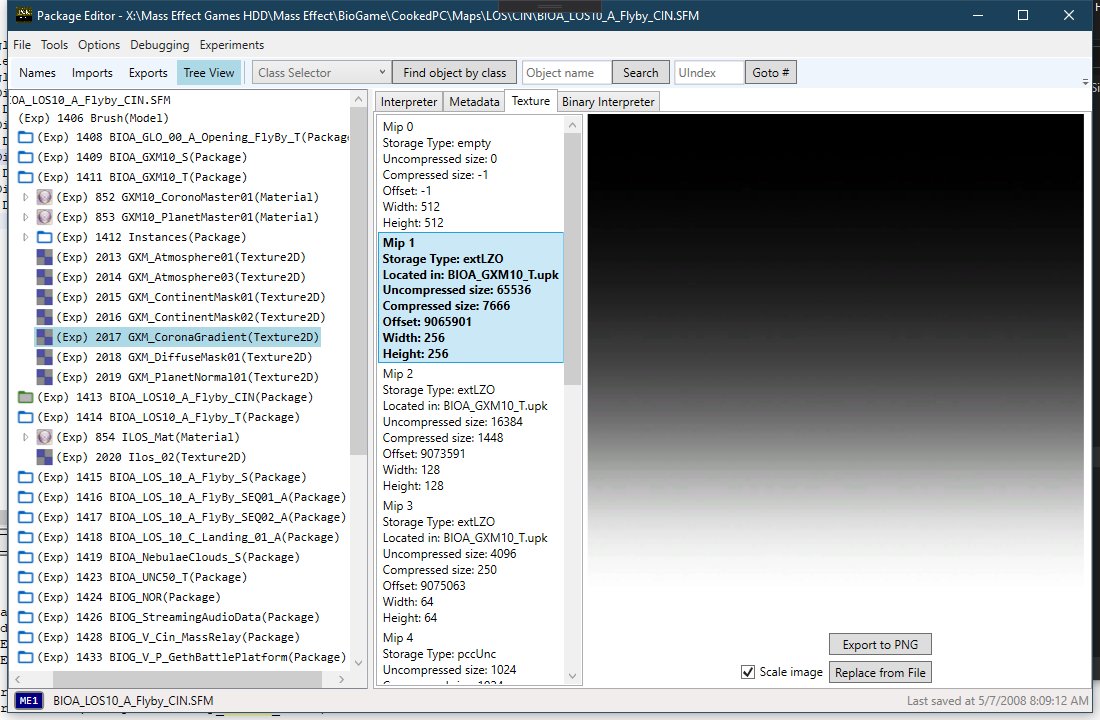Click the ME1 game badge in status bar
This screenshot has height=720, width=1100.
29,700
